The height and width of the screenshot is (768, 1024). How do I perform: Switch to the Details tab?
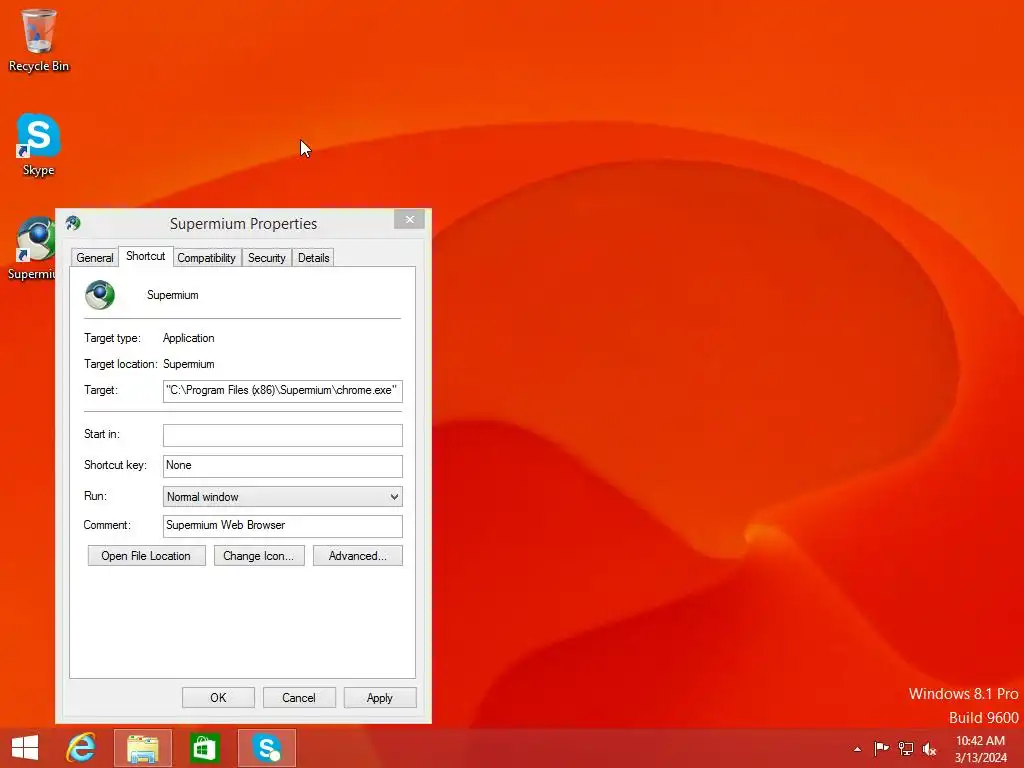(313, 257)
